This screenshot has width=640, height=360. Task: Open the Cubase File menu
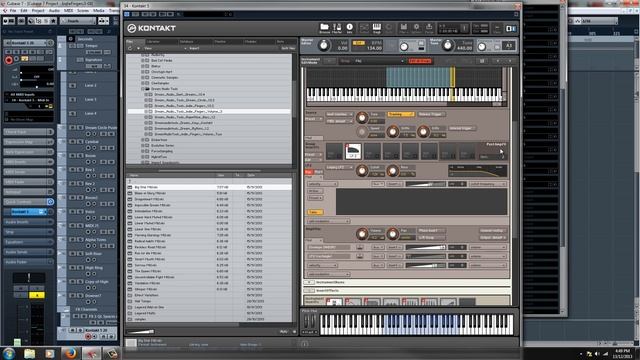point(13,11)
